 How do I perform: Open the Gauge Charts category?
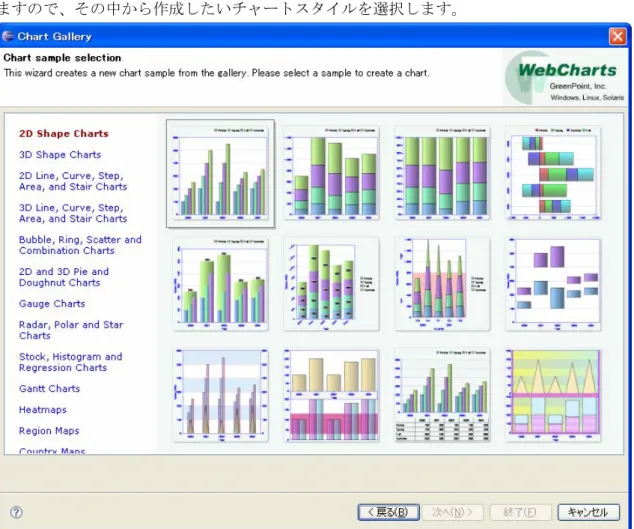(52, 304)
